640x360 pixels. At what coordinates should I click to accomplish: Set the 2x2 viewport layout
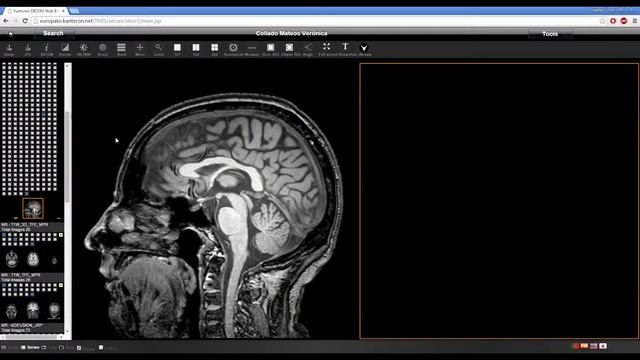click(214, 49)
